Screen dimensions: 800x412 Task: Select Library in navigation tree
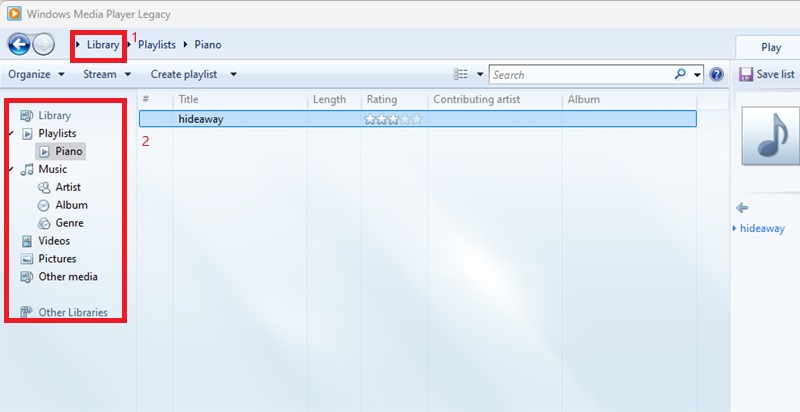click(55, 116)
